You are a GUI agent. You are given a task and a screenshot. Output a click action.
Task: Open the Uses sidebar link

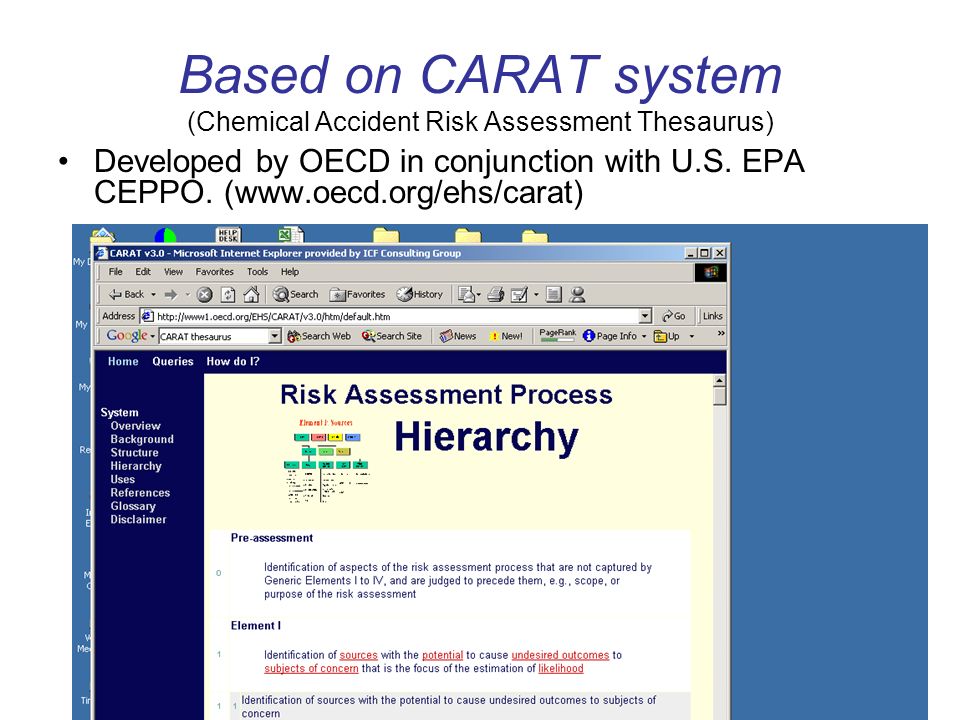point(122,479)
